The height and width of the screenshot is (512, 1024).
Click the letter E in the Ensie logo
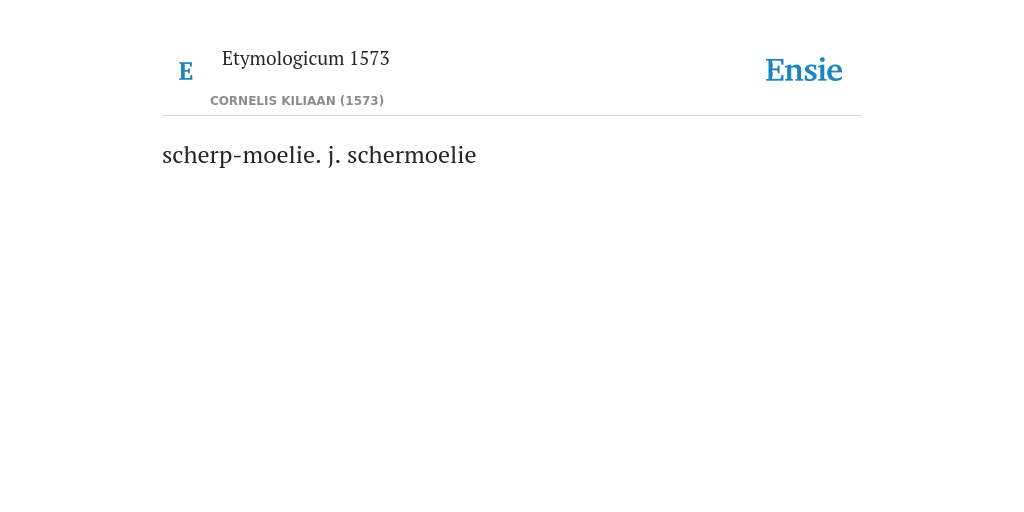pyautogui.click(x=775, y=70)
